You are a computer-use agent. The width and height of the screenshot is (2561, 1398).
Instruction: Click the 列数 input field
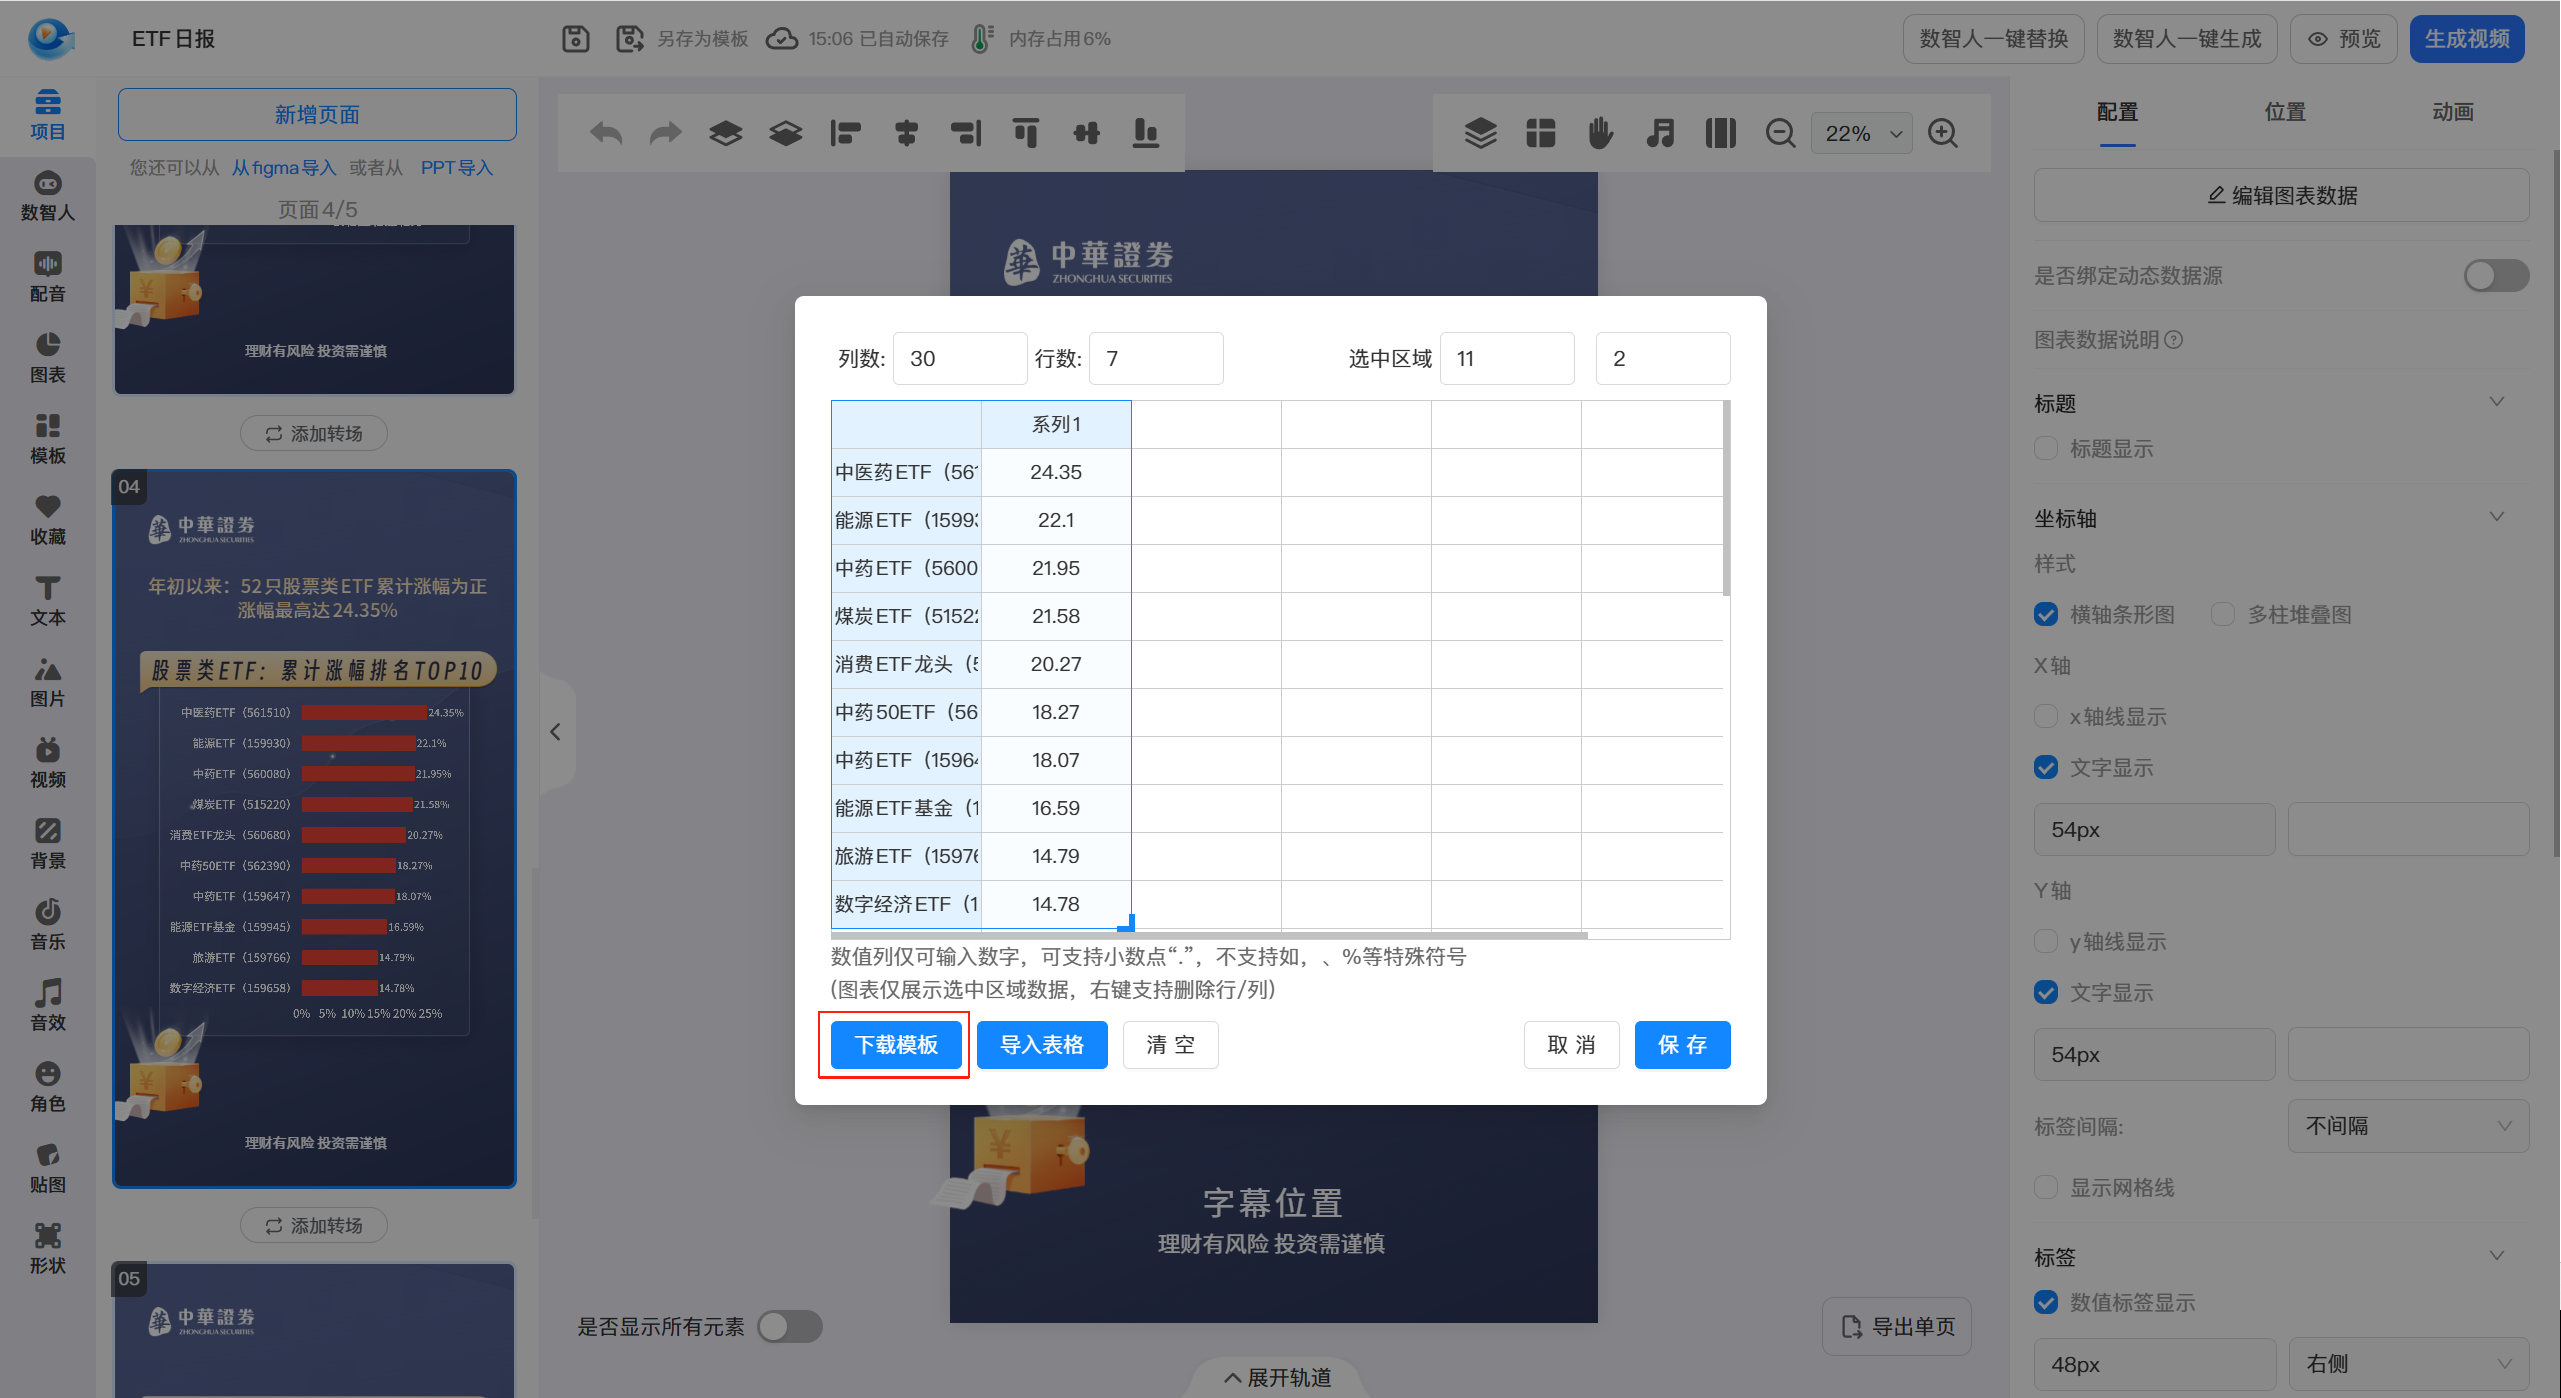959,358
